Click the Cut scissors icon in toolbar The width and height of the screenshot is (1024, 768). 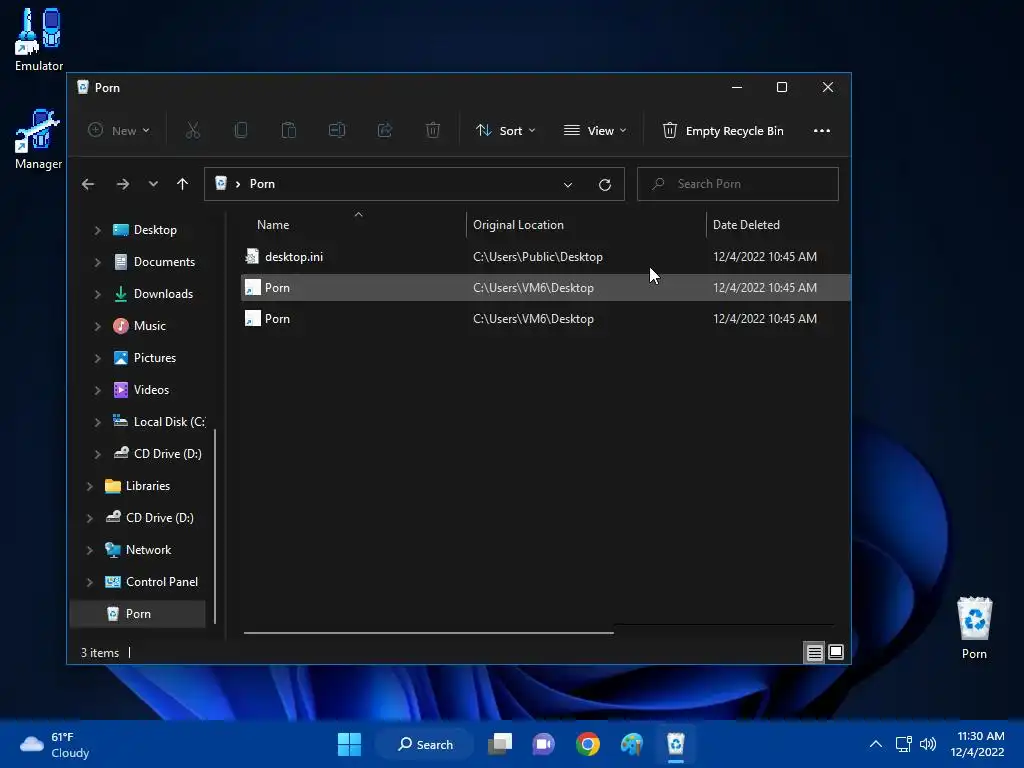click(x=193, y=131)
